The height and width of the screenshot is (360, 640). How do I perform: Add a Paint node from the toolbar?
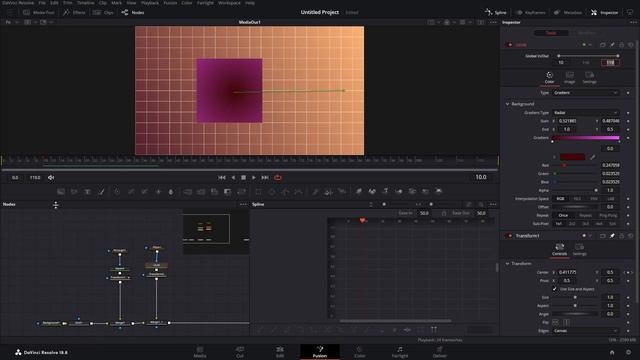[101, 191]
